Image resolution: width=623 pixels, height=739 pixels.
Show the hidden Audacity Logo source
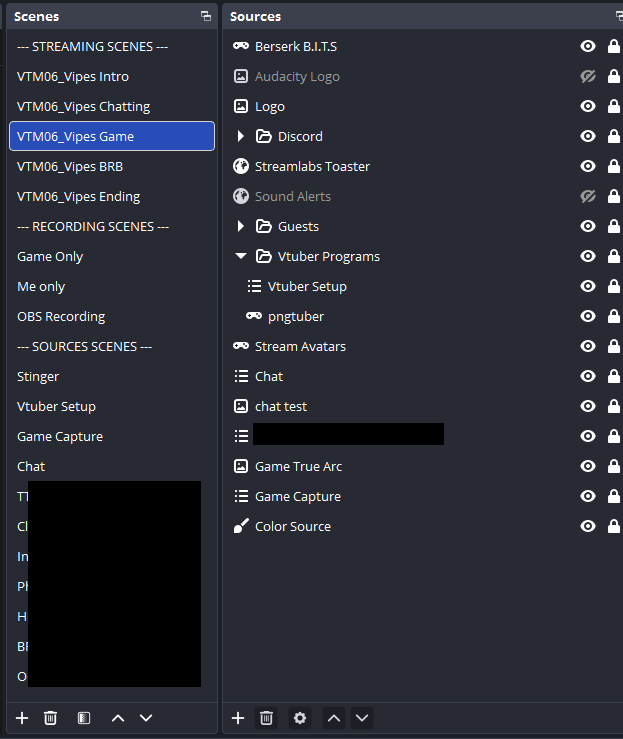coord(588,77)
